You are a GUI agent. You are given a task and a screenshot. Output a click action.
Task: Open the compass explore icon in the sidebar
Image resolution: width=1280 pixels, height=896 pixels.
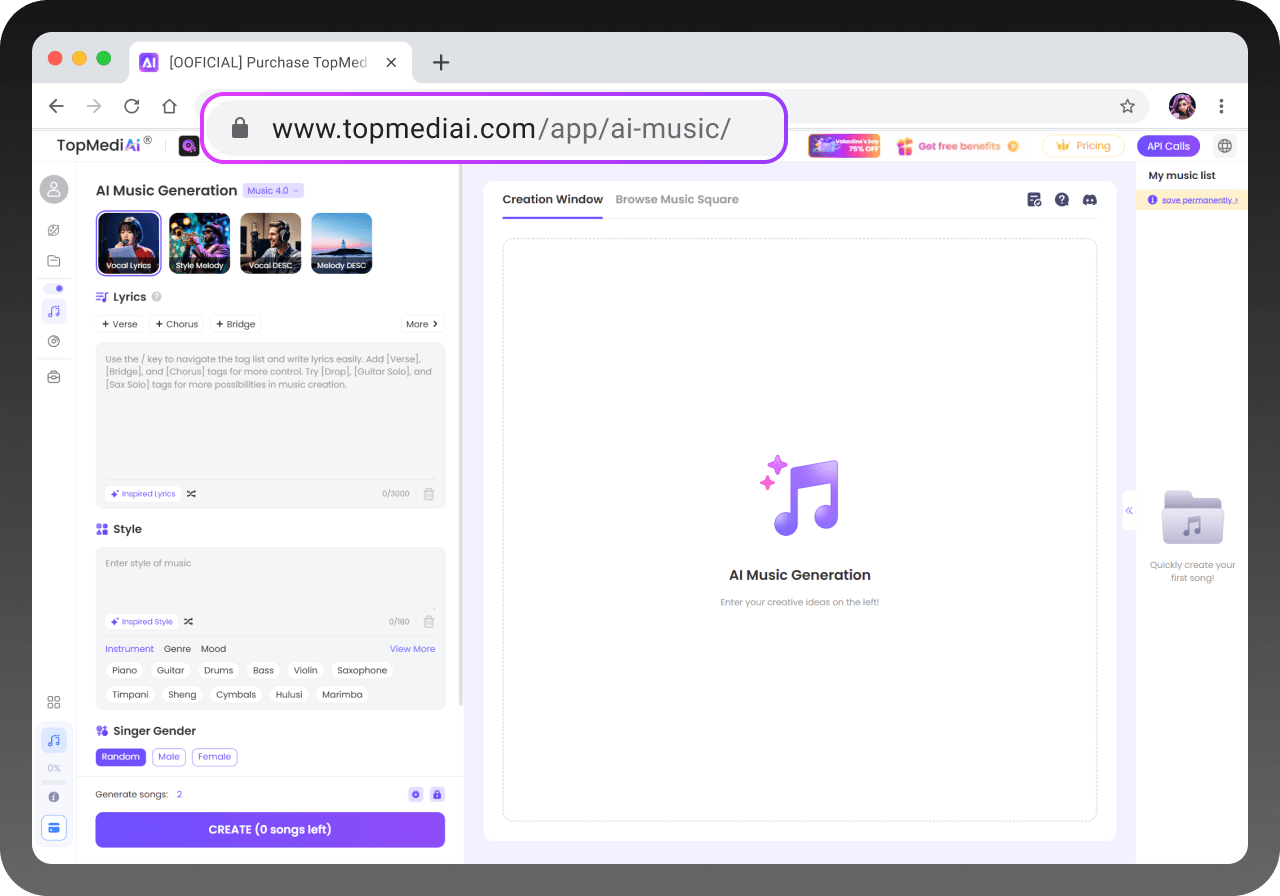click(x=54, y=230)
